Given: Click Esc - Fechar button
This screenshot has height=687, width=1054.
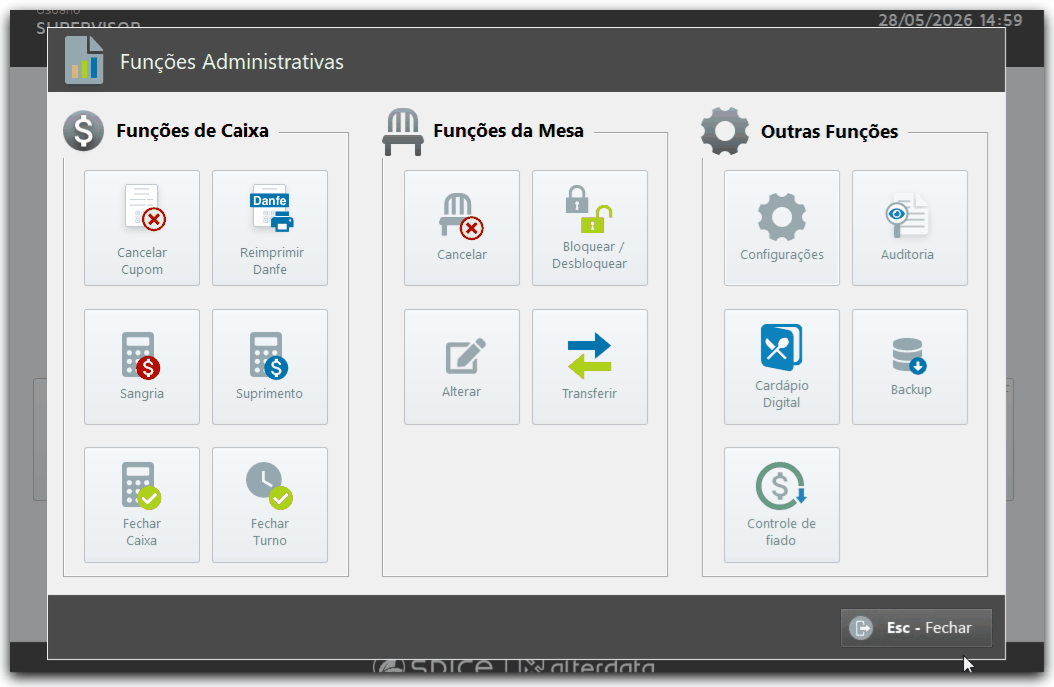Looking at the screenshot, I should point(916,628).
